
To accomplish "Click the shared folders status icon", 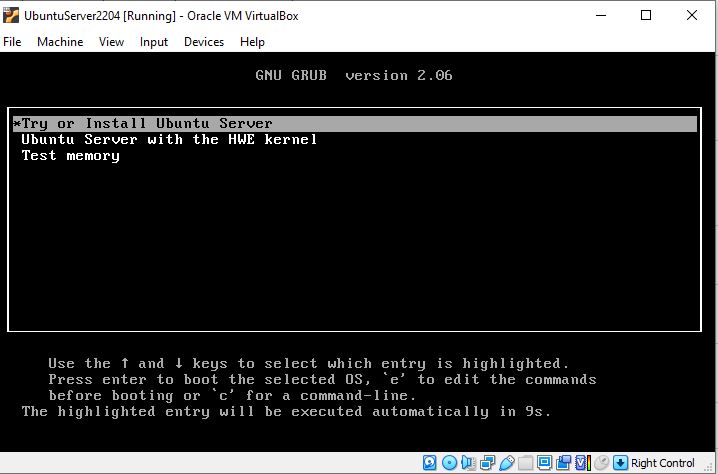I will click(525, 463).
